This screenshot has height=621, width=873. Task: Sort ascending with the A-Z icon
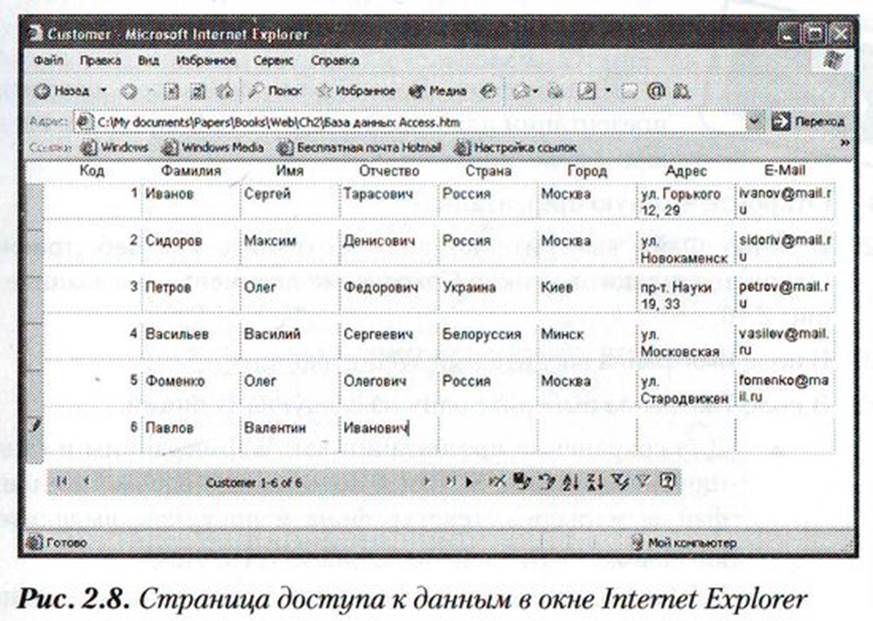(x=571, y=482)
